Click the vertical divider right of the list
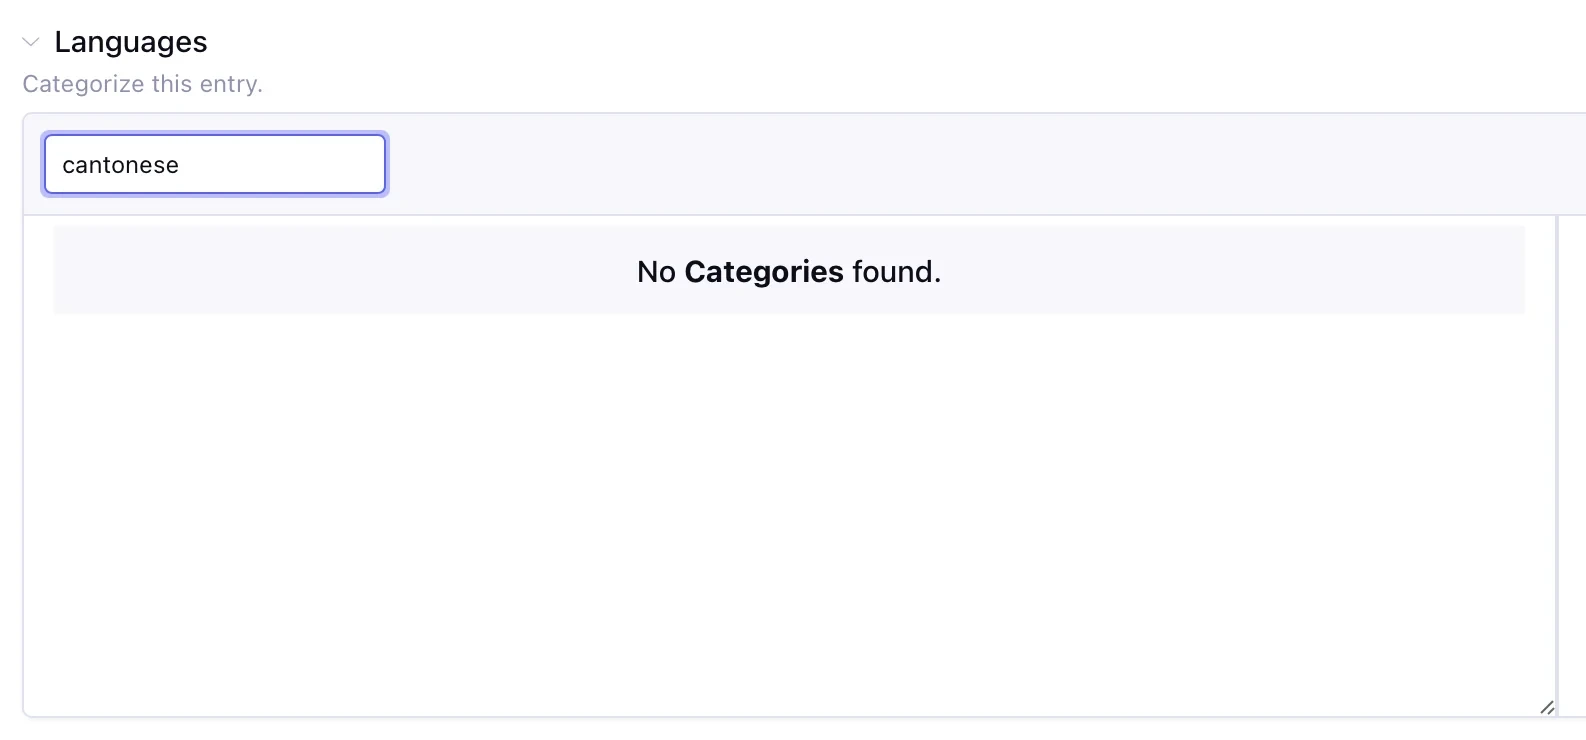Viewport: 1586px width, 740px height. click(x=1557, y=466)
